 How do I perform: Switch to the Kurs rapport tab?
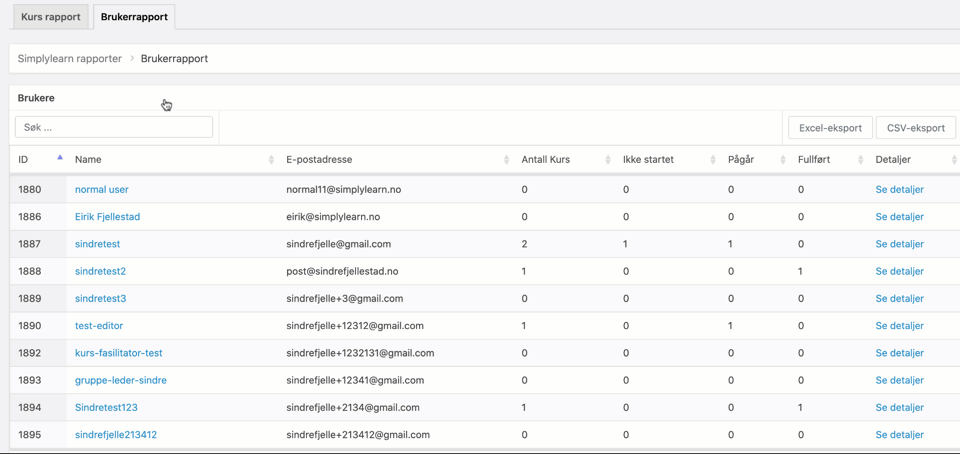pyautogui.click(x=50, y=17)
